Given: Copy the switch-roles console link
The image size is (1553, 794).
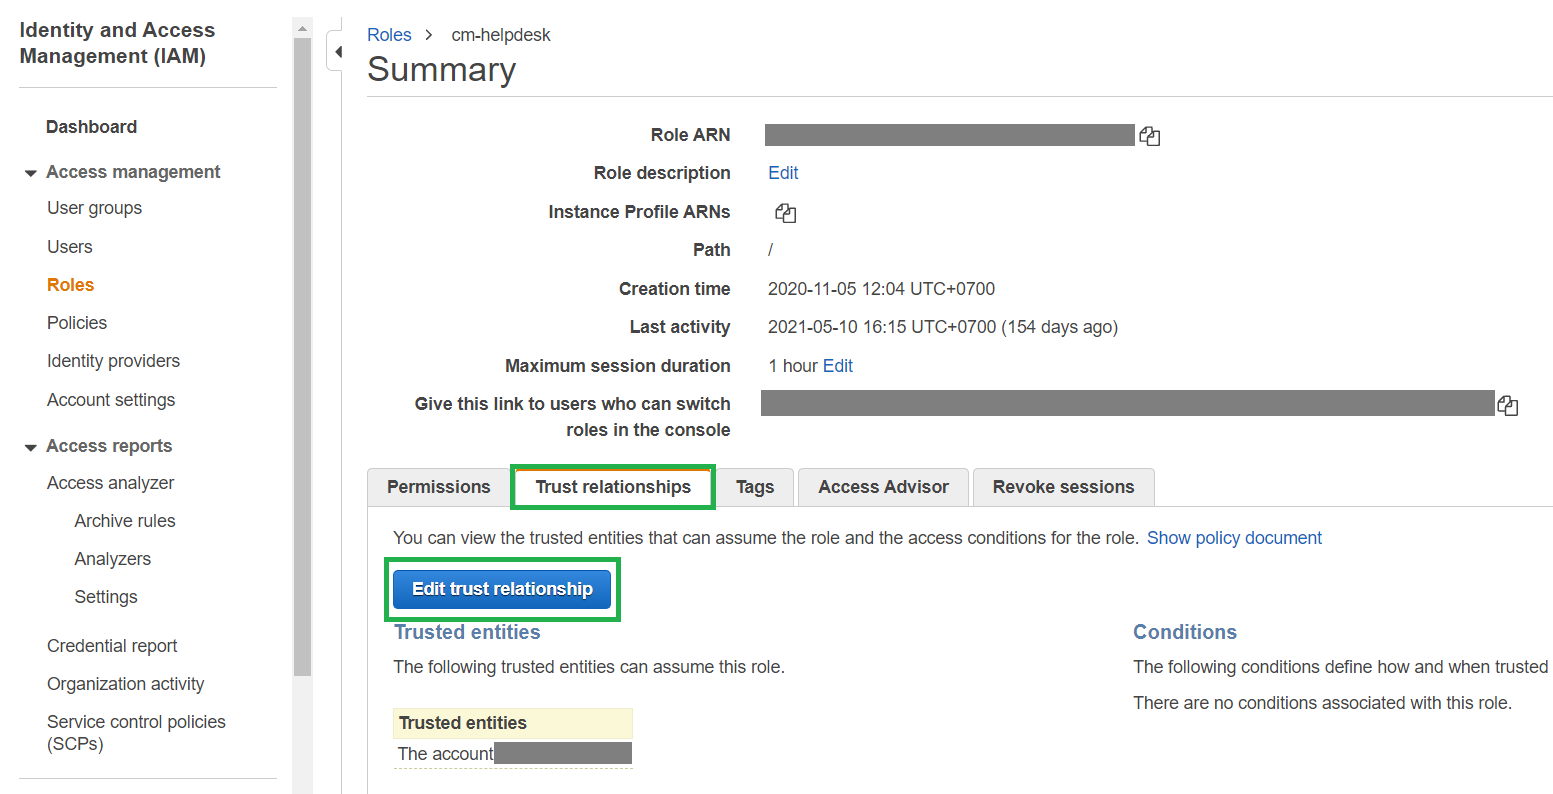Looking at the screenshot, I should [1508, 405].
